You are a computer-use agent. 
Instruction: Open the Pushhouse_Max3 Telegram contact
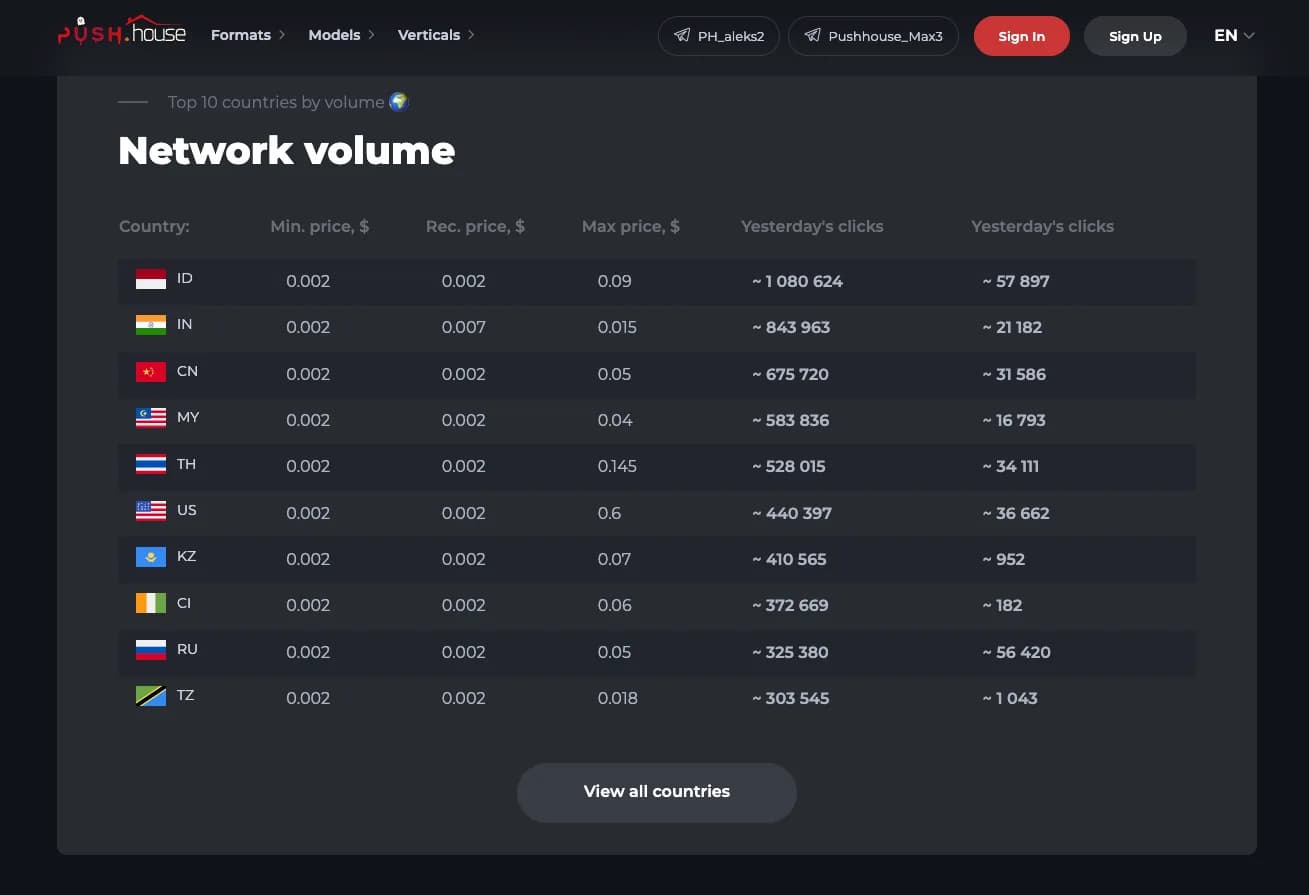point(873,36)
